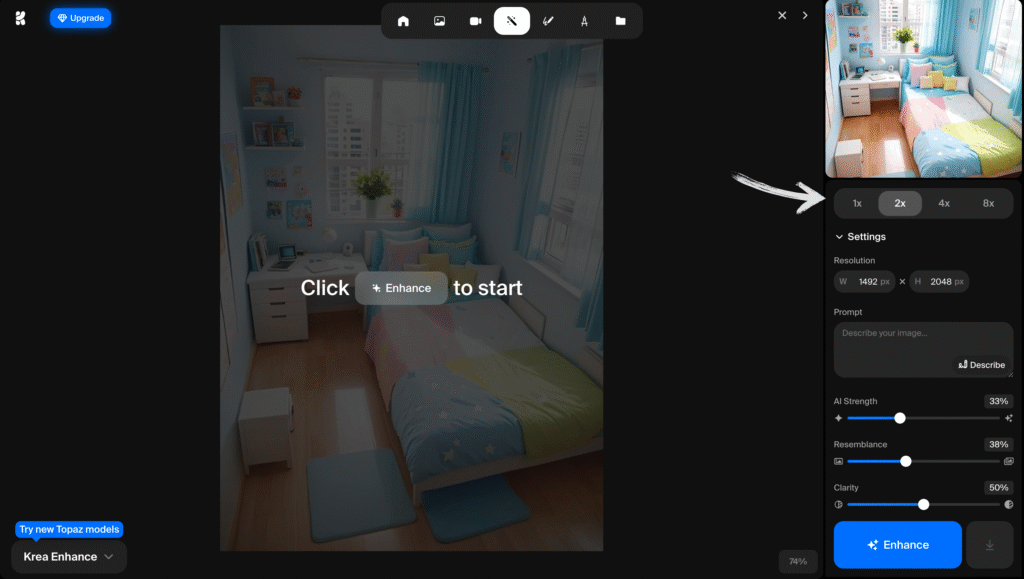This screenshot has width=1024, height=579.
Task: Expand the right side panel arrow
Action: (x=805, y=15)
